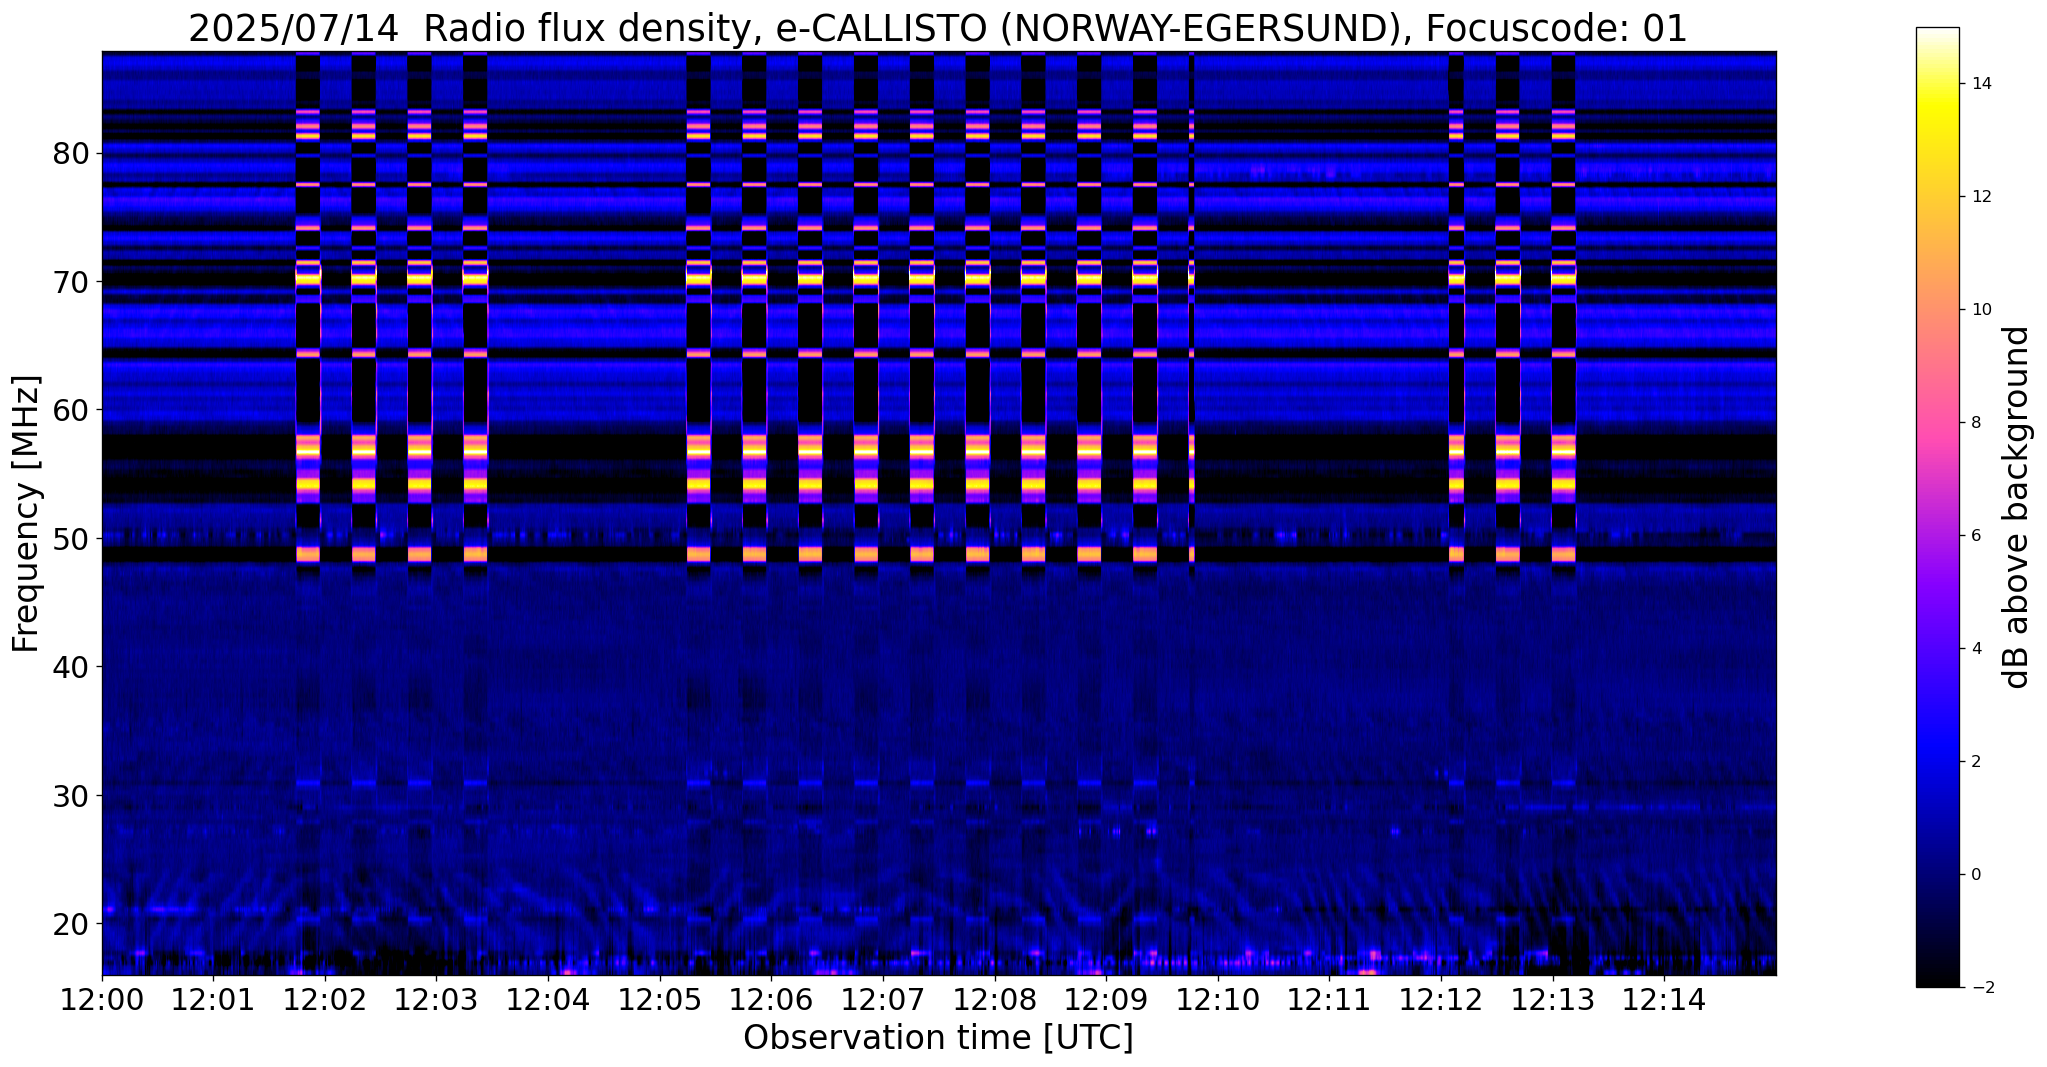This screenshot has height=1067, width=2047.
Task: Click the 12:00 time tick label
Action: [x=102, y=999]
